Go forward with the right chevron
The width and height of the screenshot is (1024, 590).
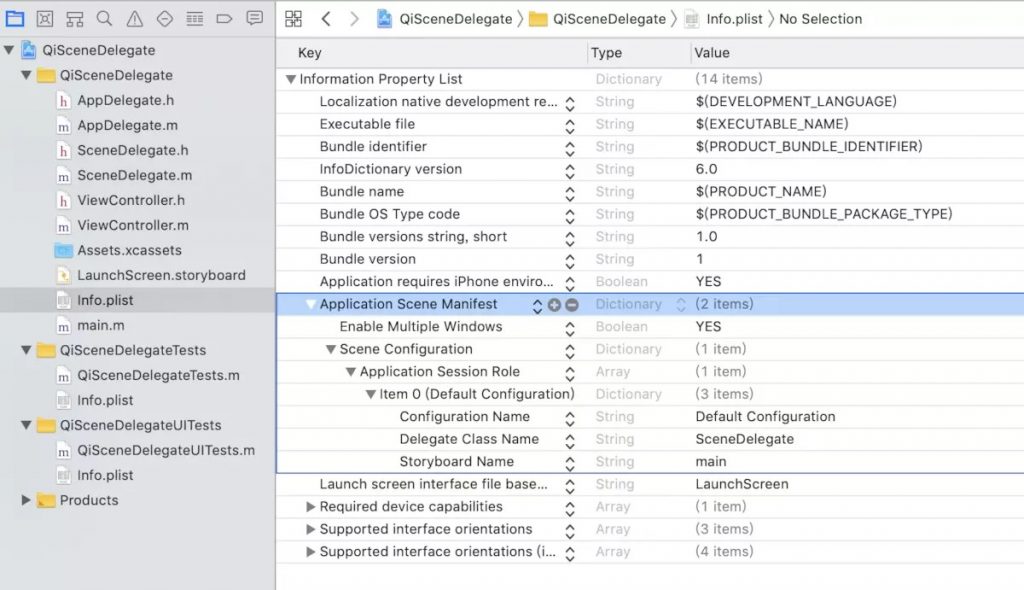[x=354, y=19]
